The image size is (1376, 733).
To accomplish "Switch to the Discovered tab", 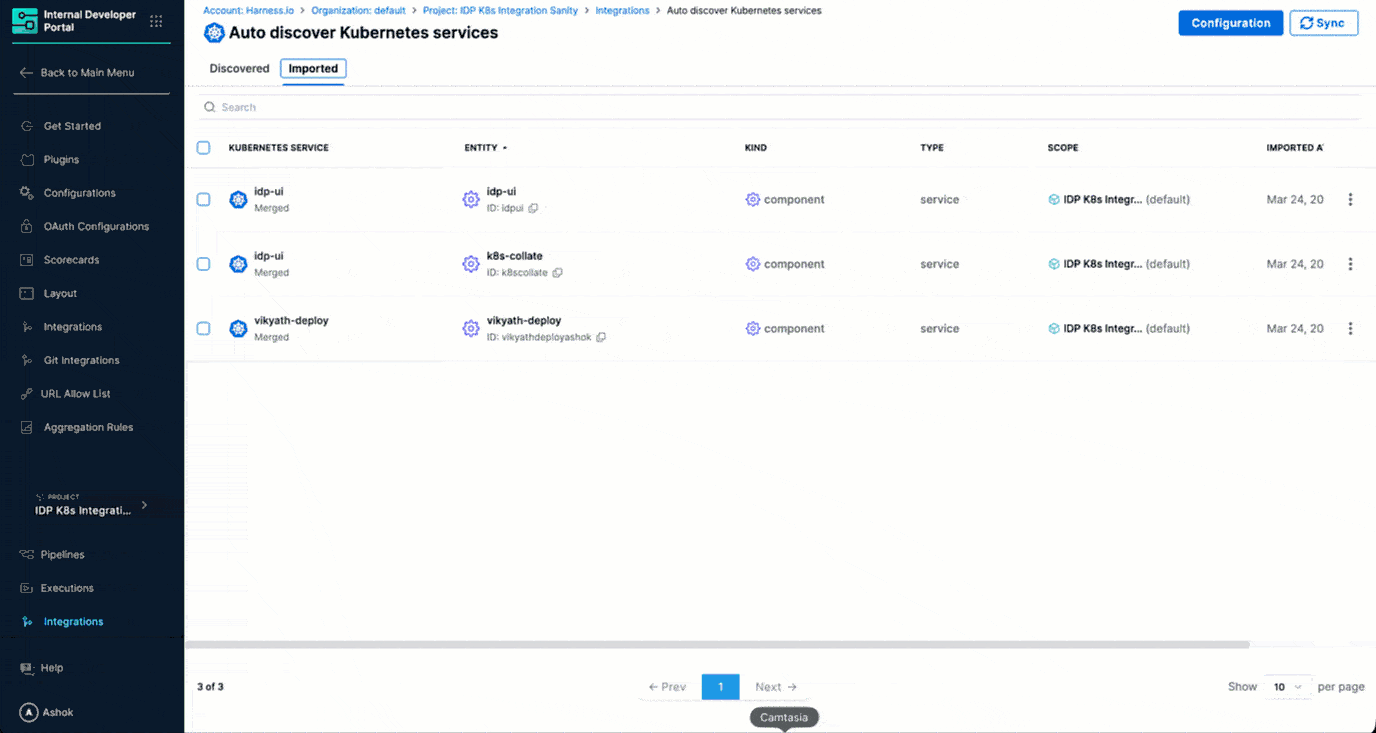I will [x=239, y=69].
